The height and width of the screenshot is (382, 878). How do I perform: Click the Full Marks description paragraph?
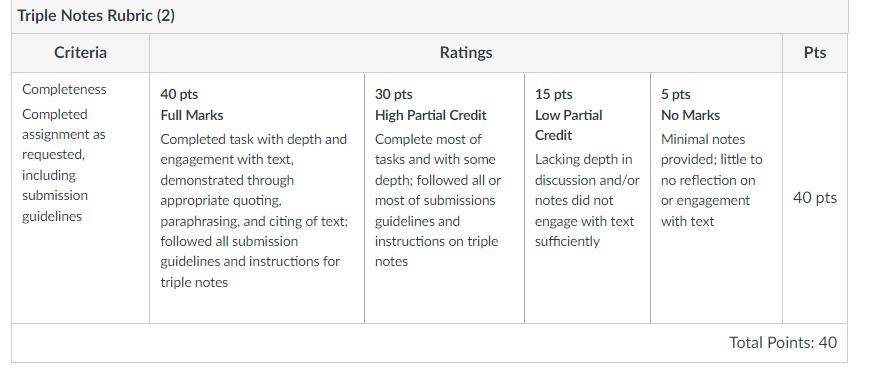[254, 211]
